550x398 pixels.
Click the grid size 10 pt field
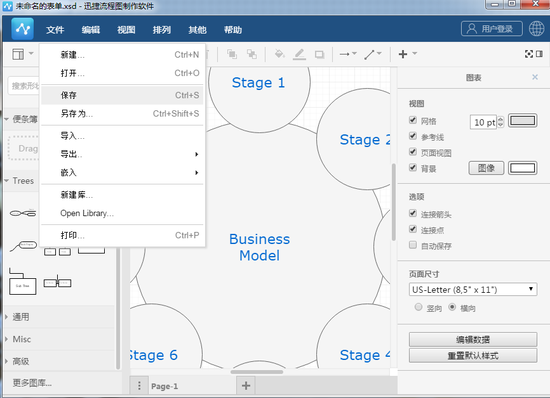484,122
